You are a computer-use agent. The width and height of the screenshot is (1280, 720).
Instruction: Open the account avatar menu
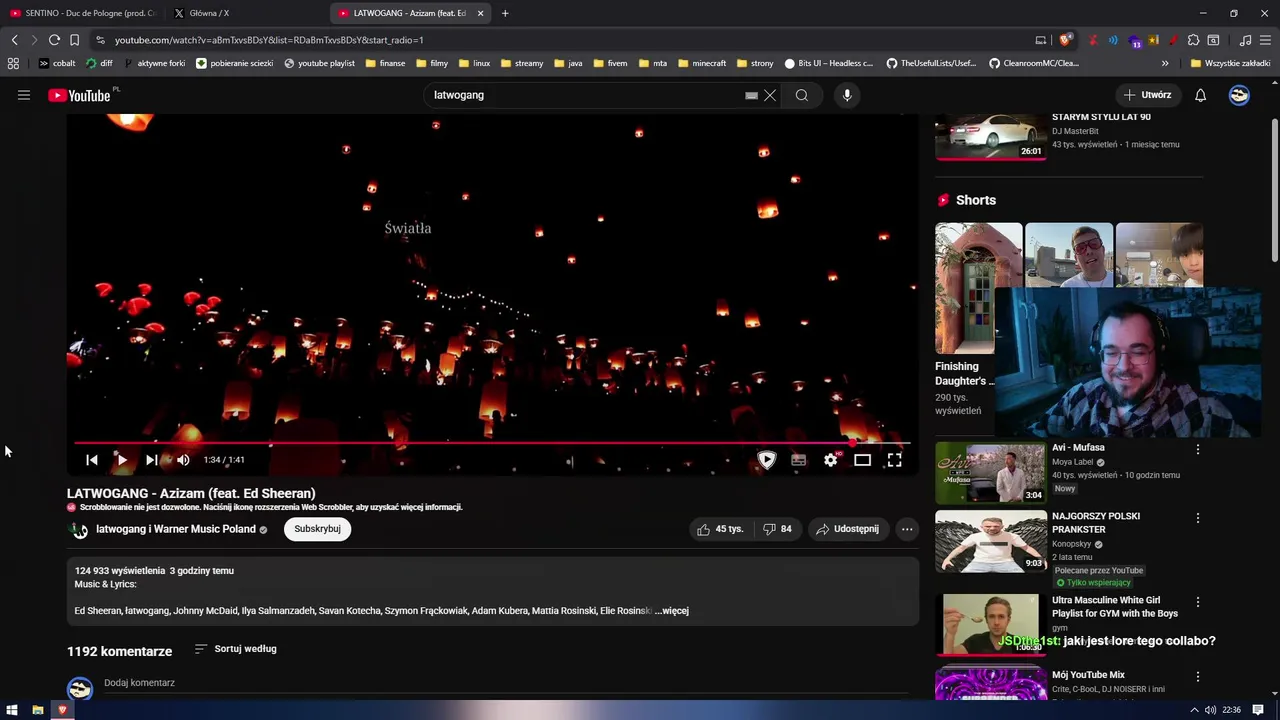(x=1239, y=95)
